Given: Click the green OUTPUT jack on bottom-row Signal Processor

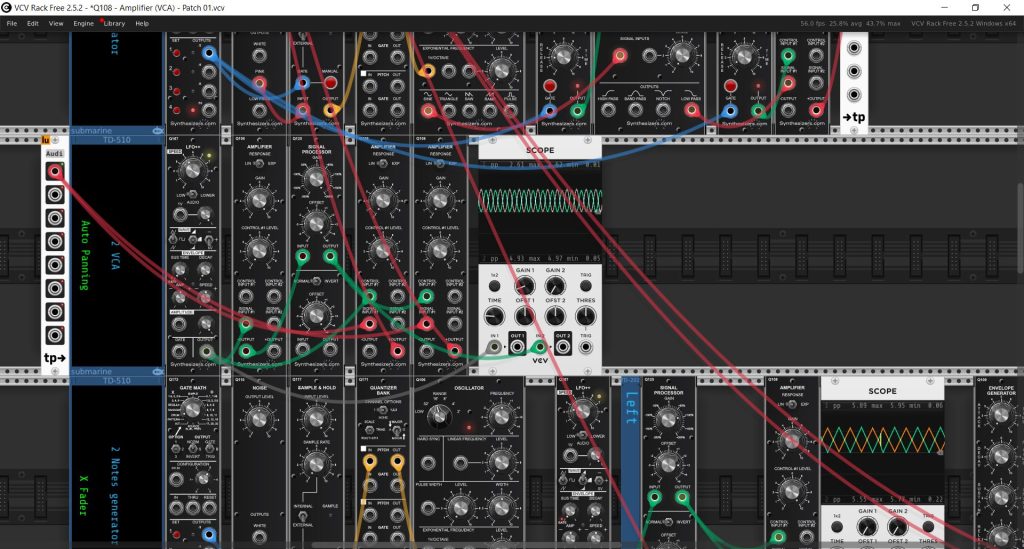Looking at the screenshot, I should click(682, 498).
